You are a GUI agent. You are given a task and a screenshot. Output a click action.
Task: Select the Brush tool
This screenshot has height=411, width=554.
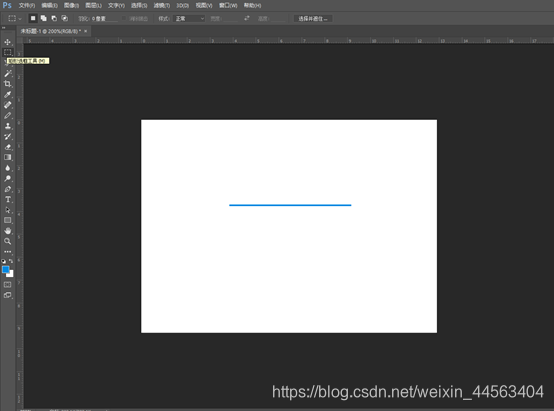[7, 116]
